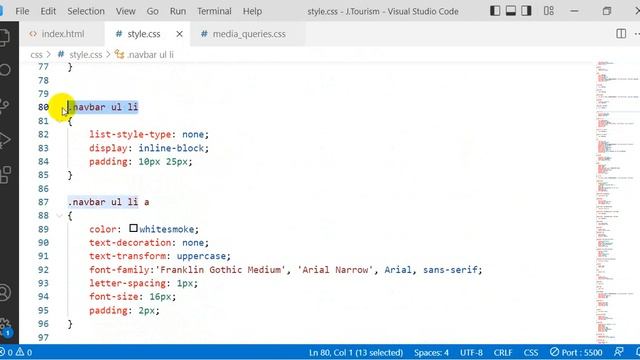
Task: Click line number 92 in gutter
Action: pos(43,270)
